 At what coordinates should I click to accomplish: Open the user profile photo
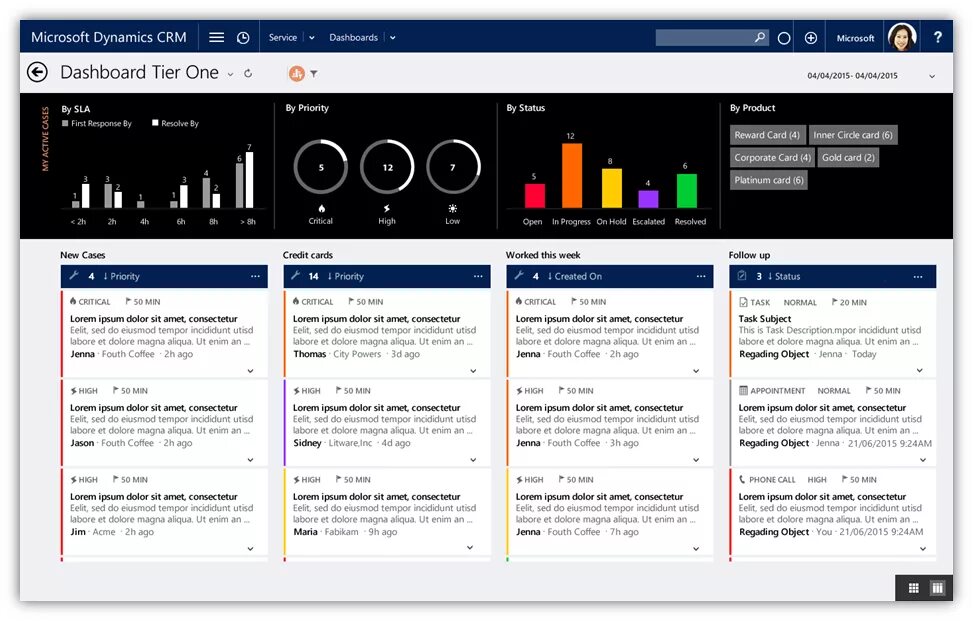[x=902, y=37]
